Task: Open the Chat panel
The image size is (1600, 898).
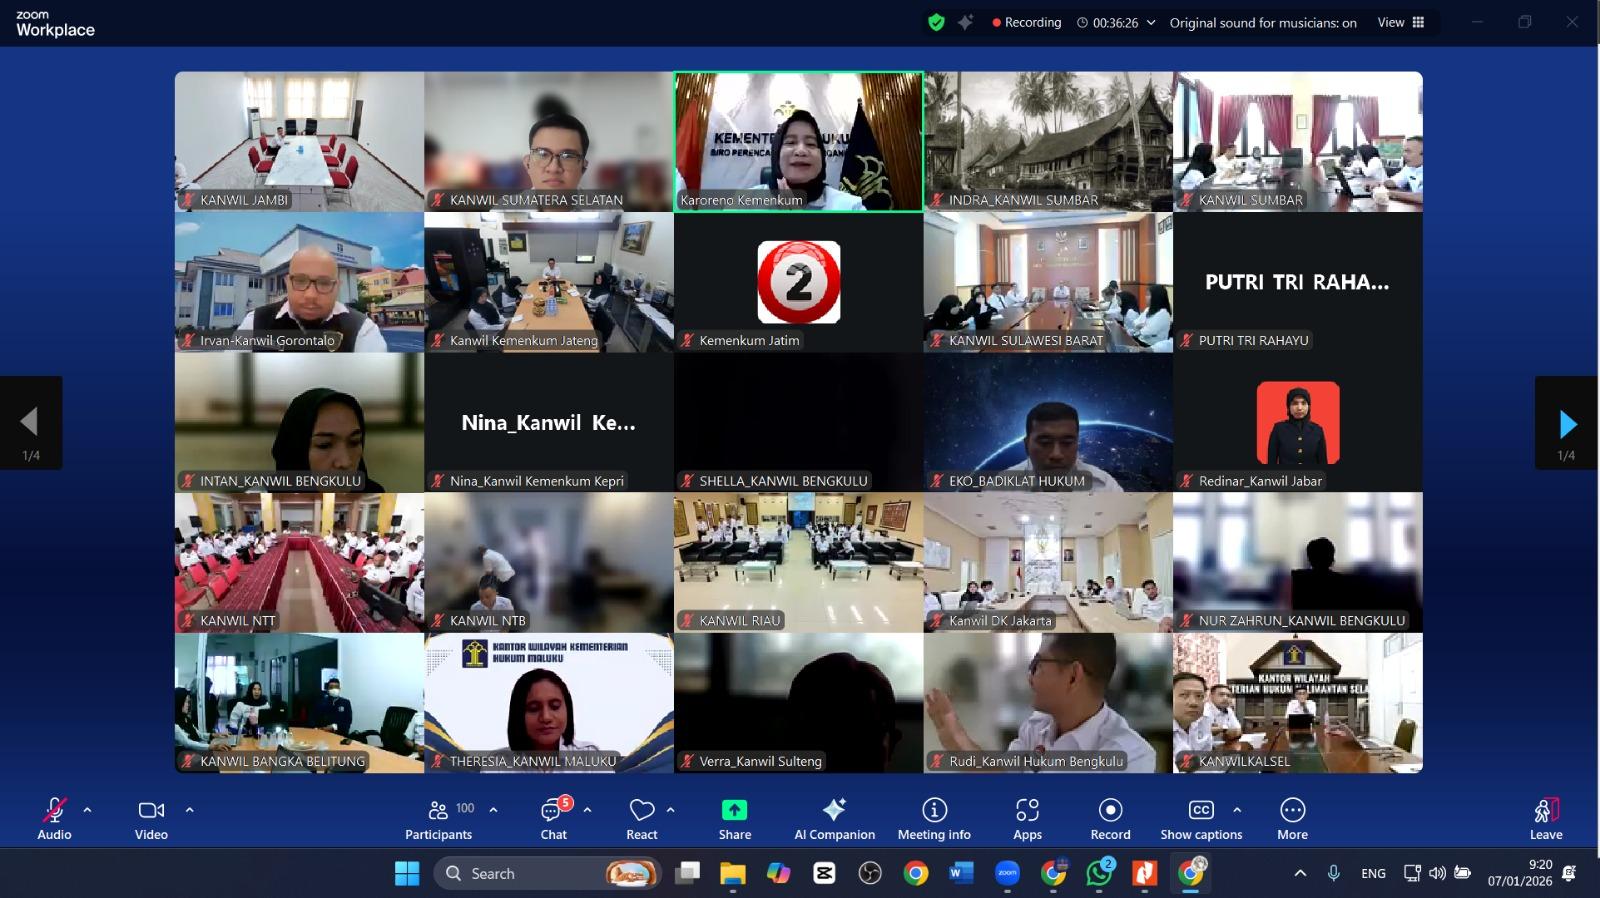Action: 553,819
